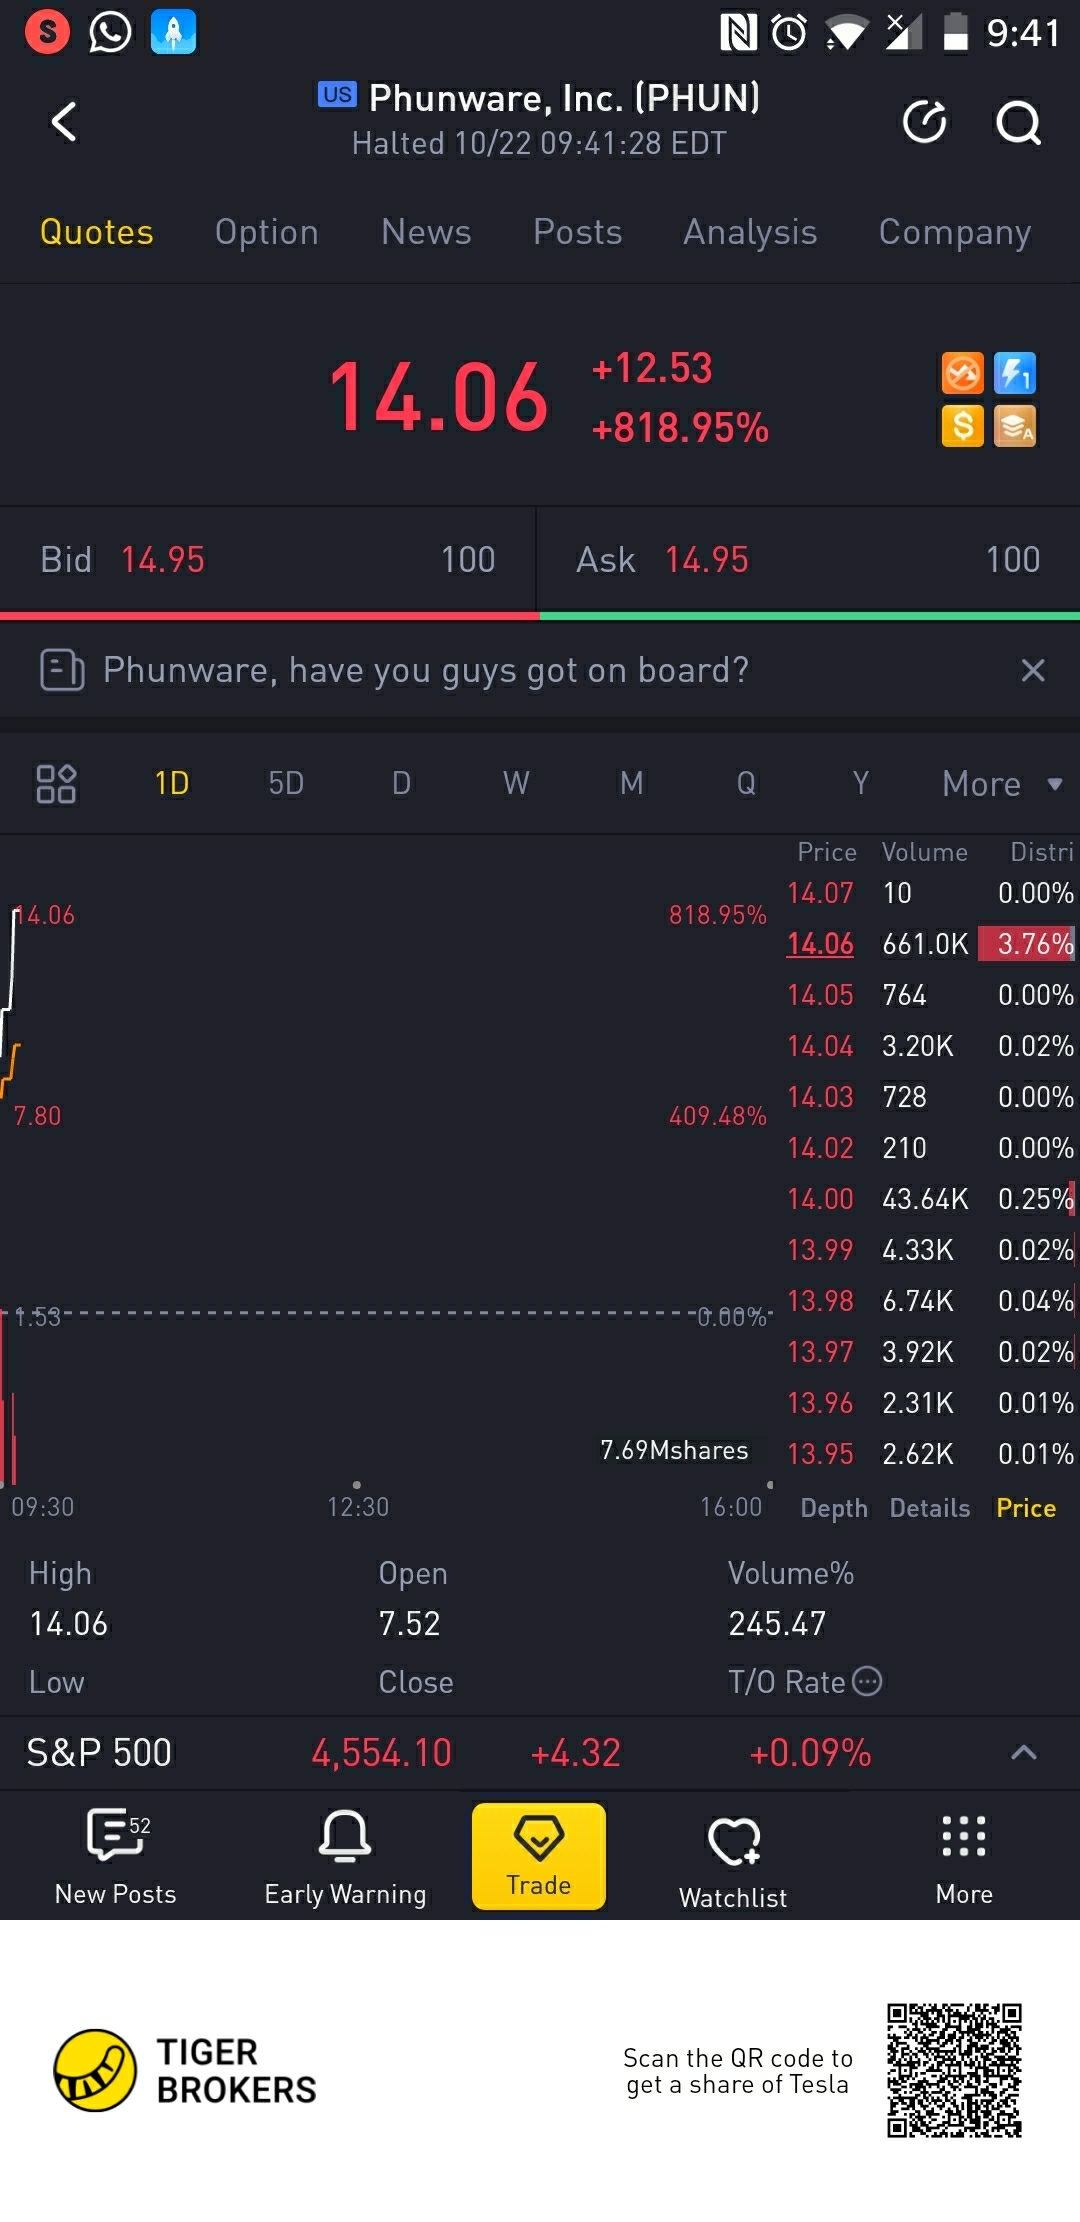Tap the 13.98 price row with 6.74K volume

pos(930,1301)
